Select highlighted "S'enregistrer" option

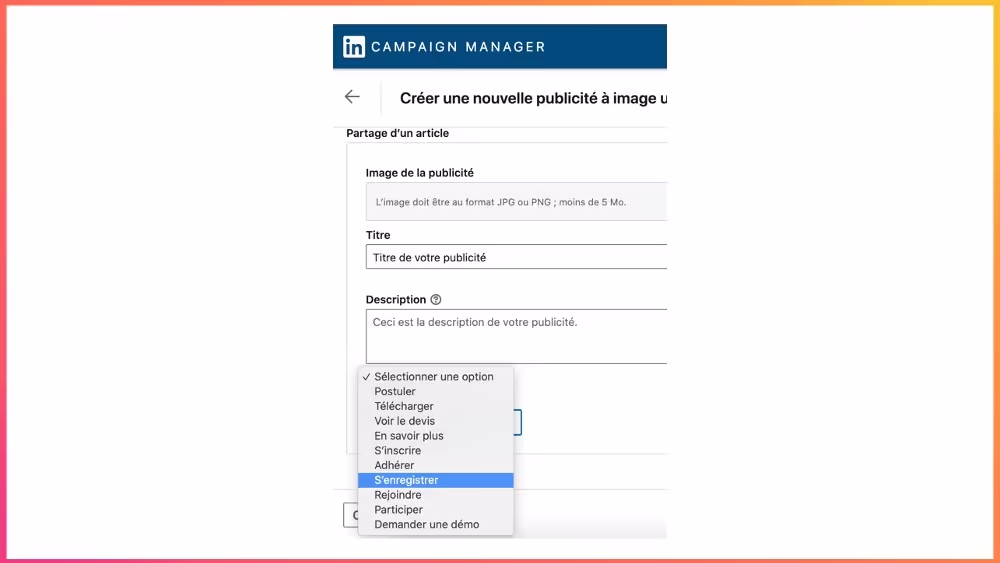click(436, 480)
